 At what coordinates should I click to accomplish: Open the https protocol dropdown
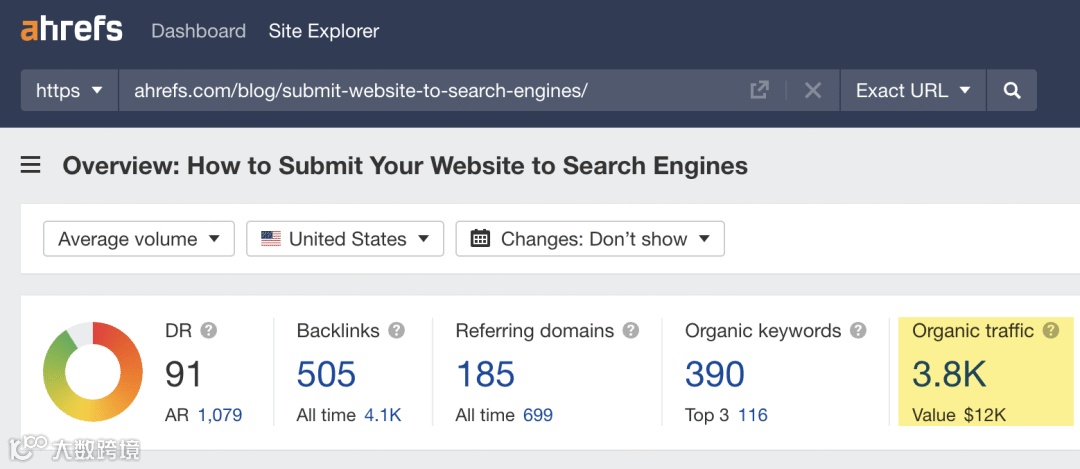[x=69, y=90]
